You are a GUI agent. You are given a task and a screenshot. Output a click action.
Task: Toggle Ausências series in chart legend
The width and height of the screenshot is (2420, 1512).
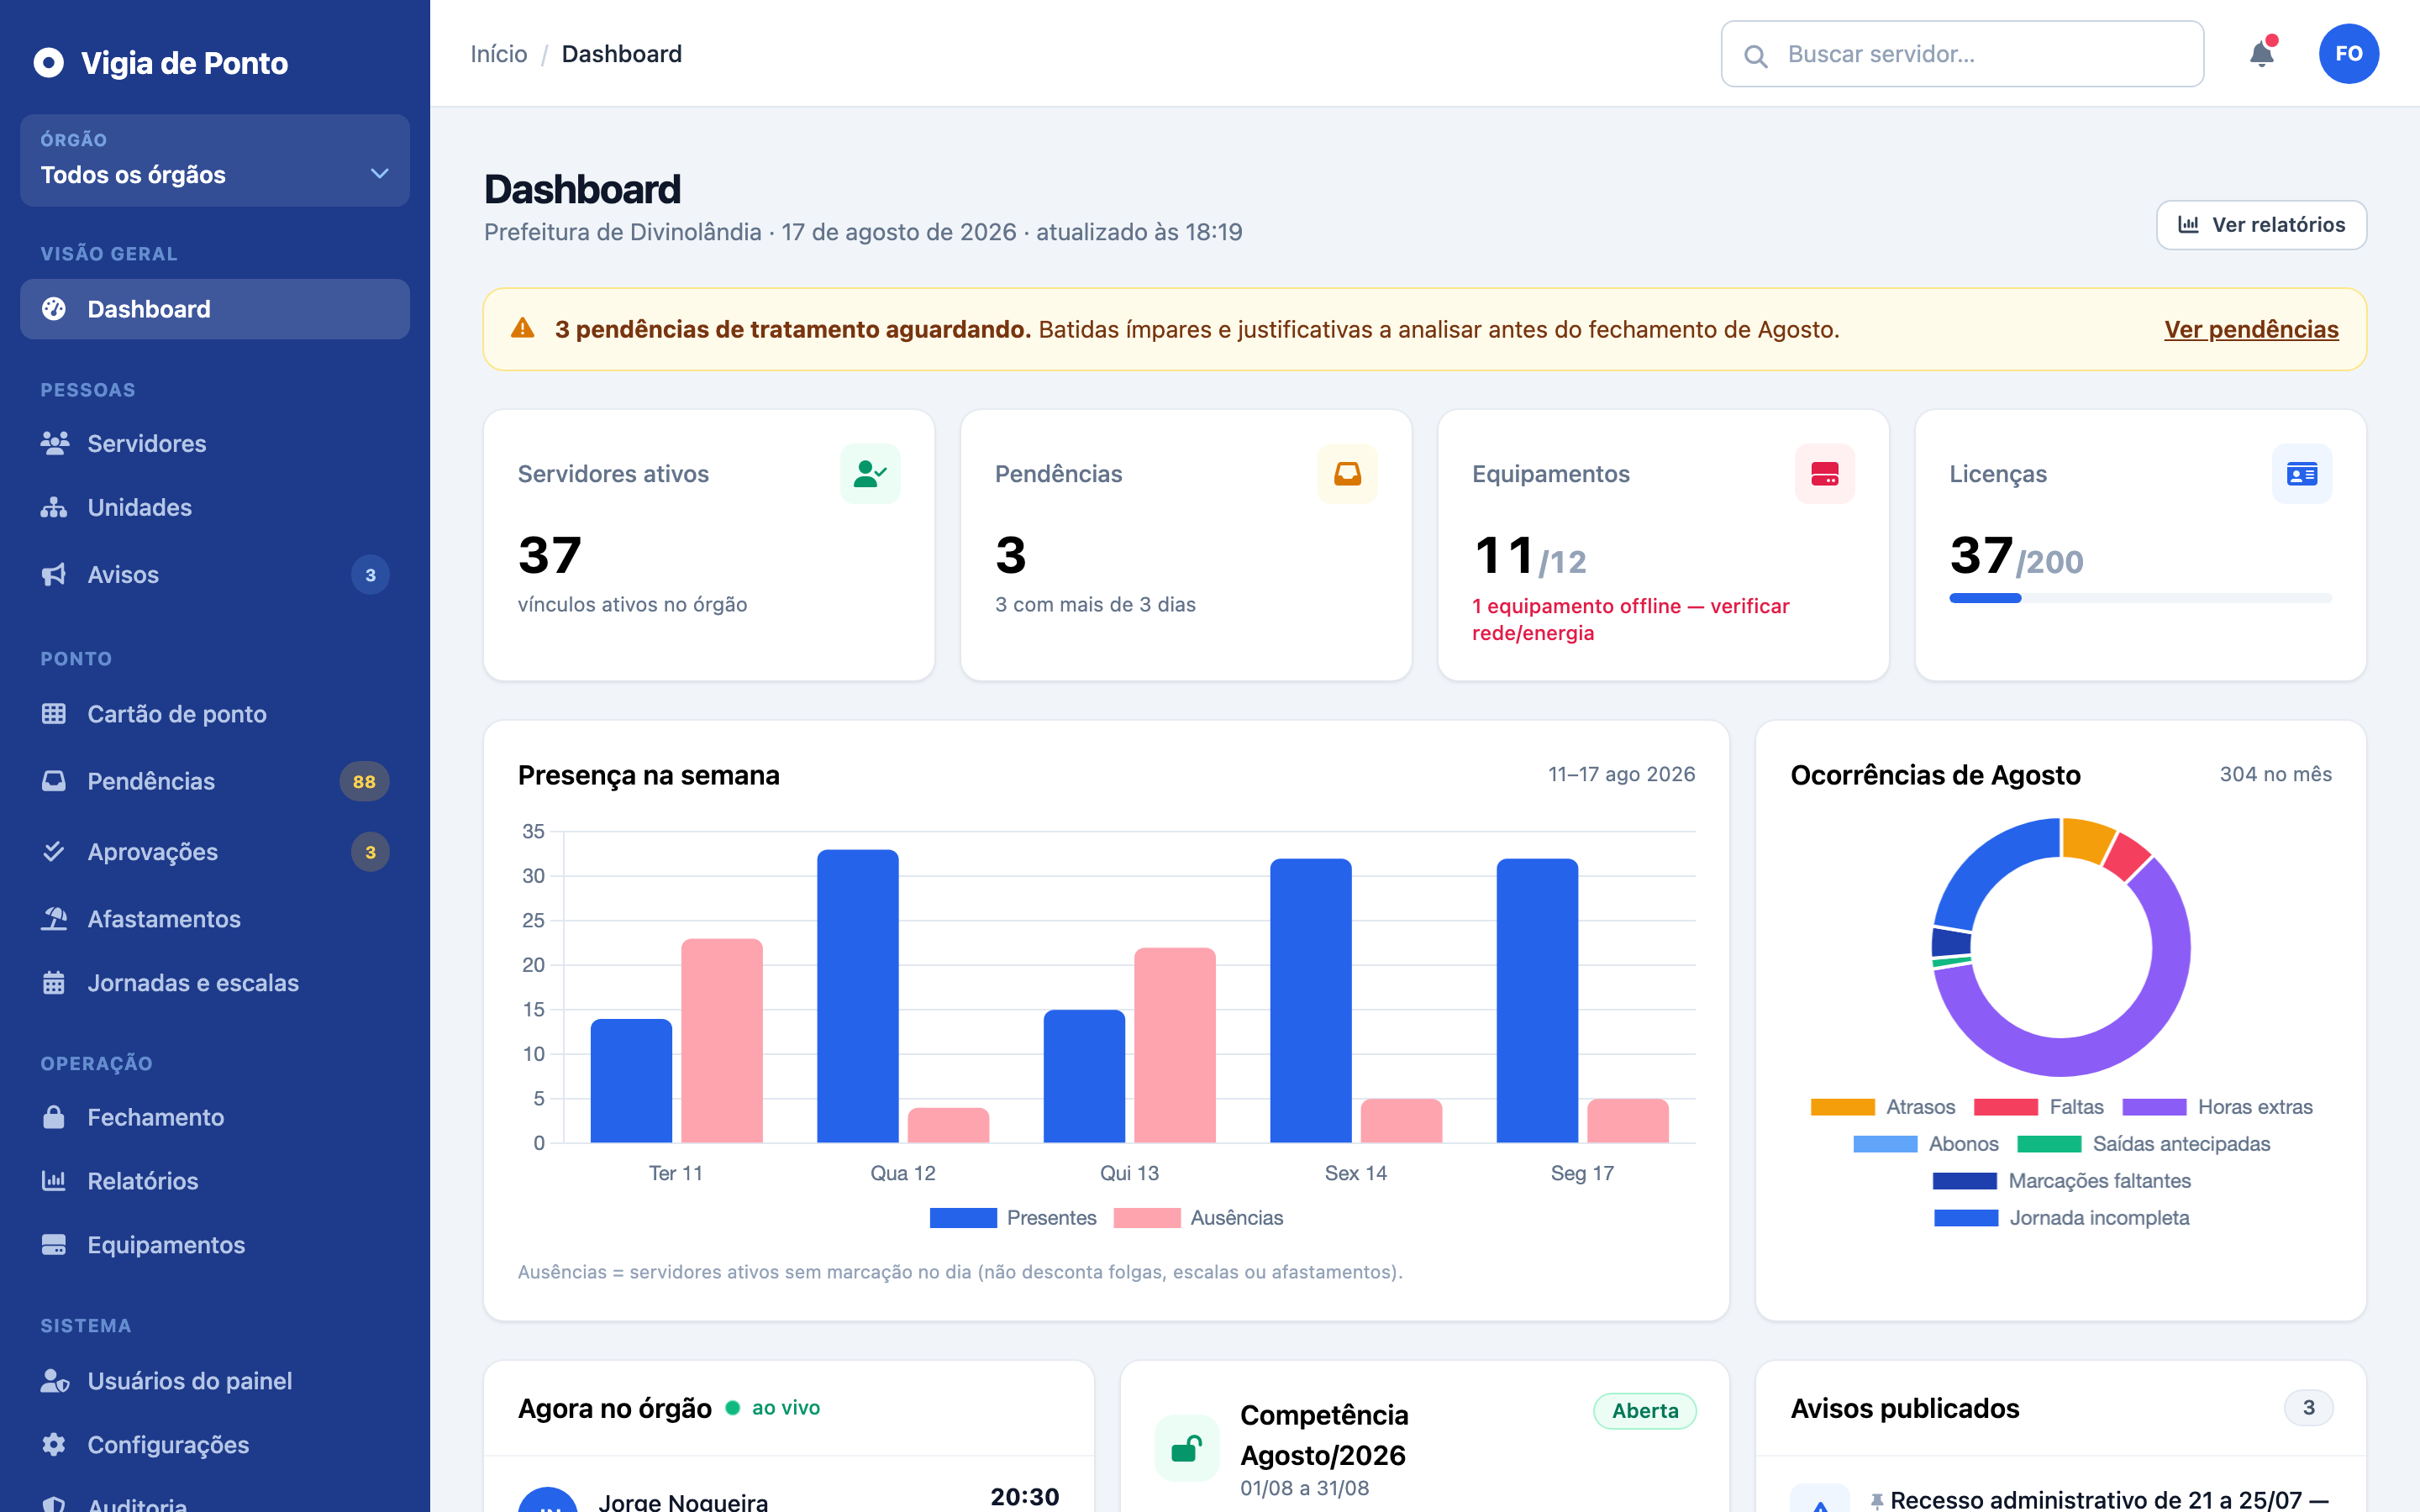pyautogui.click(x=1197, y=1217)
